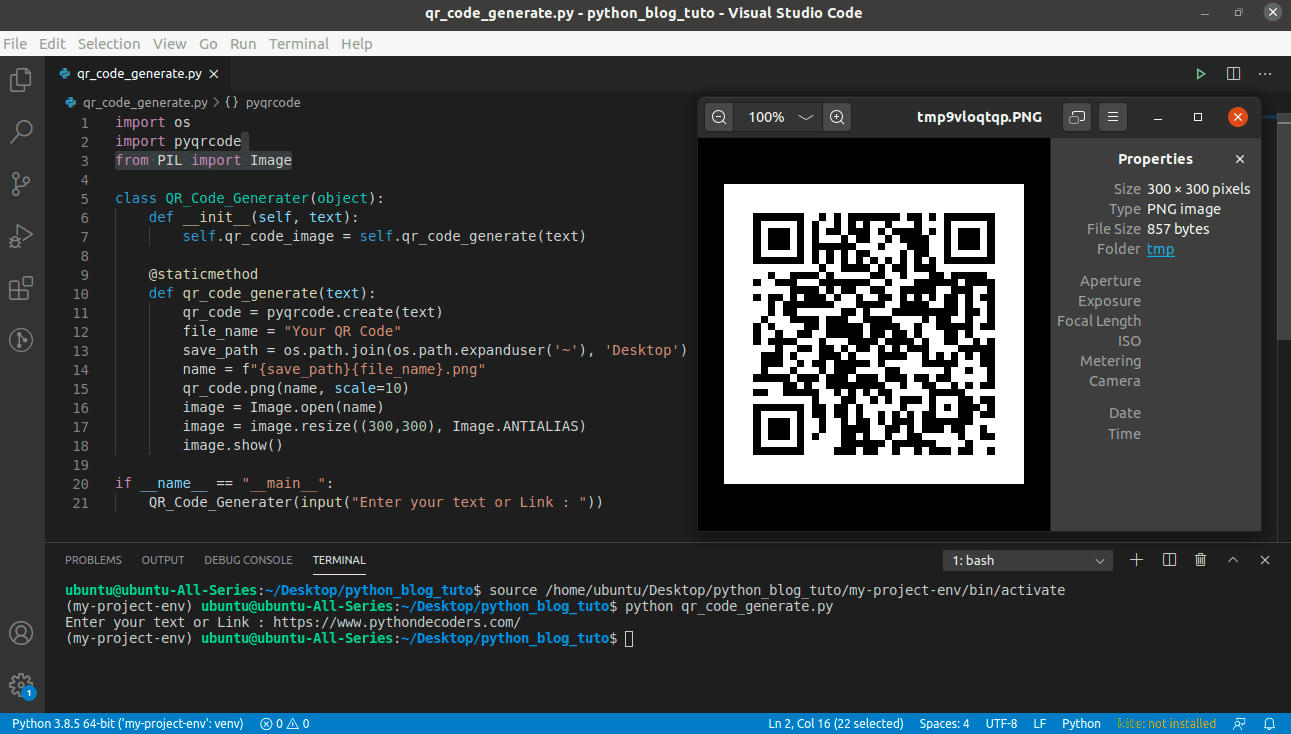Select the TERMINAL tab

click(x=339, y=560)
